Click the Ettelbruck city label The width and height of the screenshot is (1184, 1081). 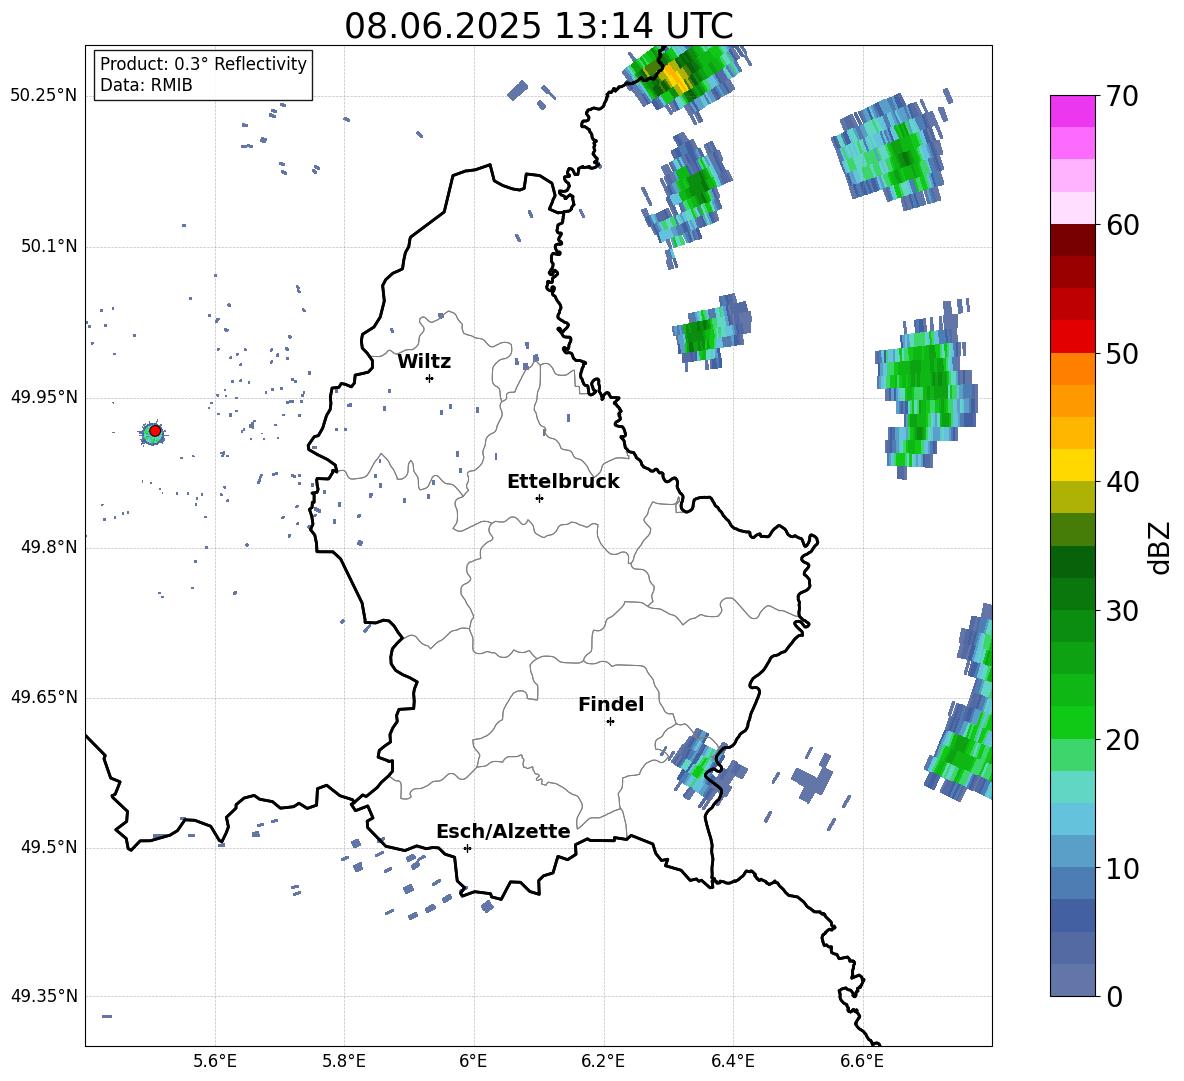(x=563, y=482)
